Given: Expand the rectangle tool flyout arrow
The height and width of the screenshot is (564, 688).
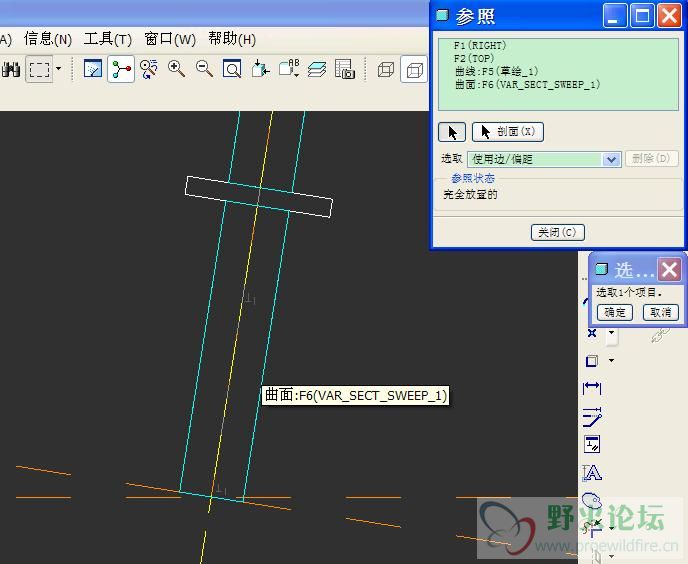Looking at the screenshot, I should coord(611,361).
